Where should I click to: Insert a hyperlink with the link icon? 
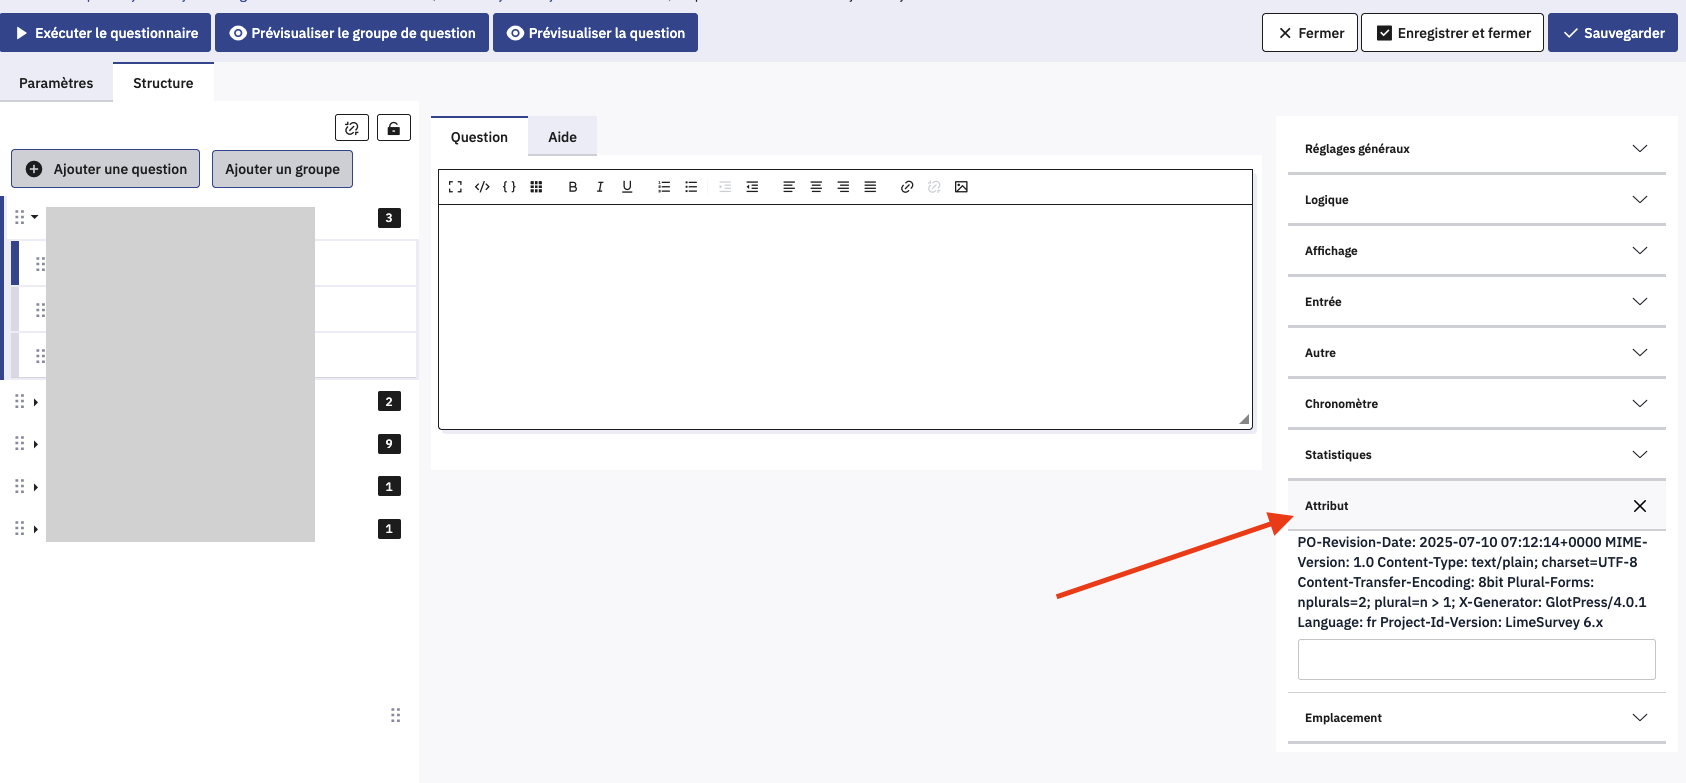(907, 187)
